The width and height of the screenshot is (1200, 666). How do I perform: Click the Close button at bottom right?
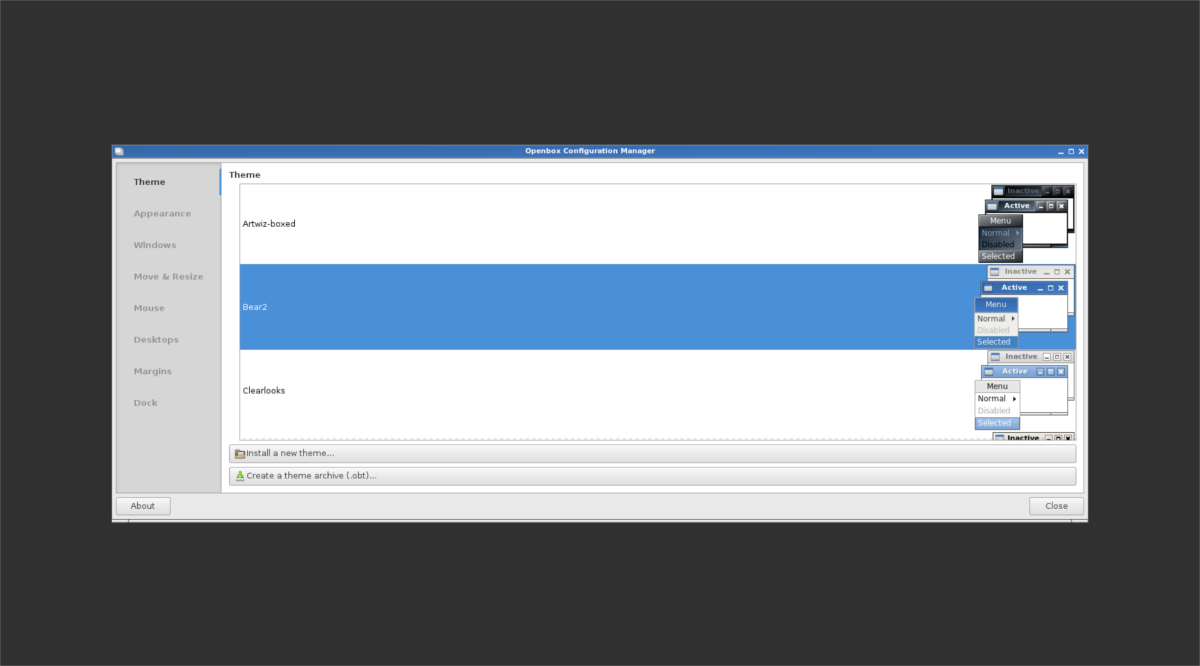pos(1057,506)
